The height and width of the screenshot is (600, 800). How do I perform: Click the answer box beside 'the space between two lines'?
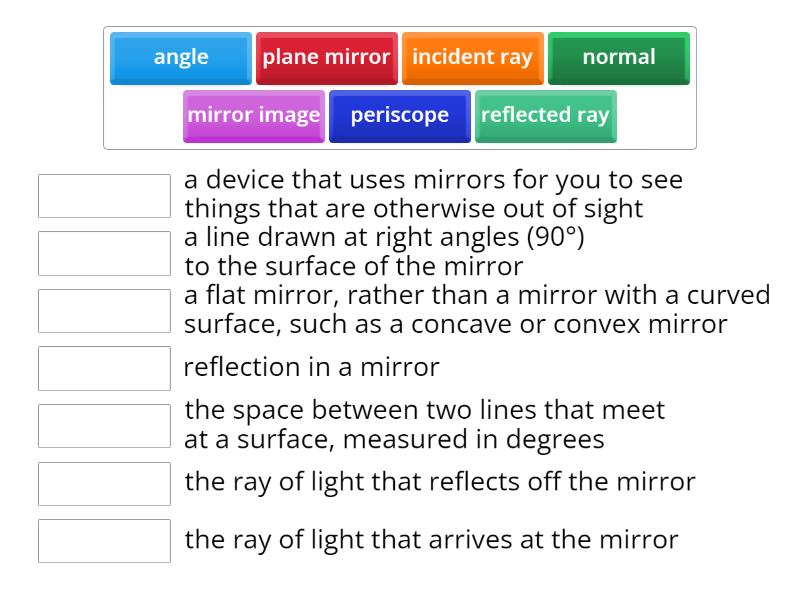pos(104,425)
